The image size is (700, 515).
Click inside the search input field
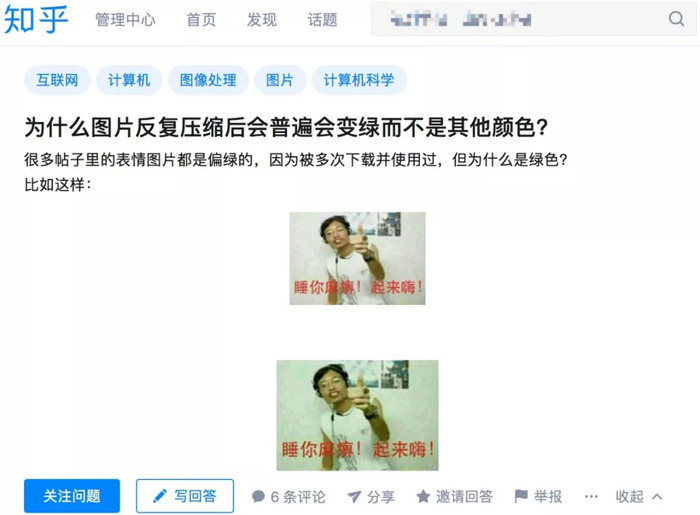tap(518, 19)
